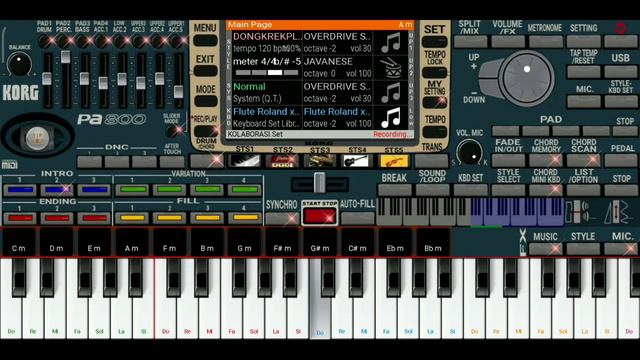Toggle LOW ACC.2 track mute
640x360 pixels.
click(x=121, y=41)
